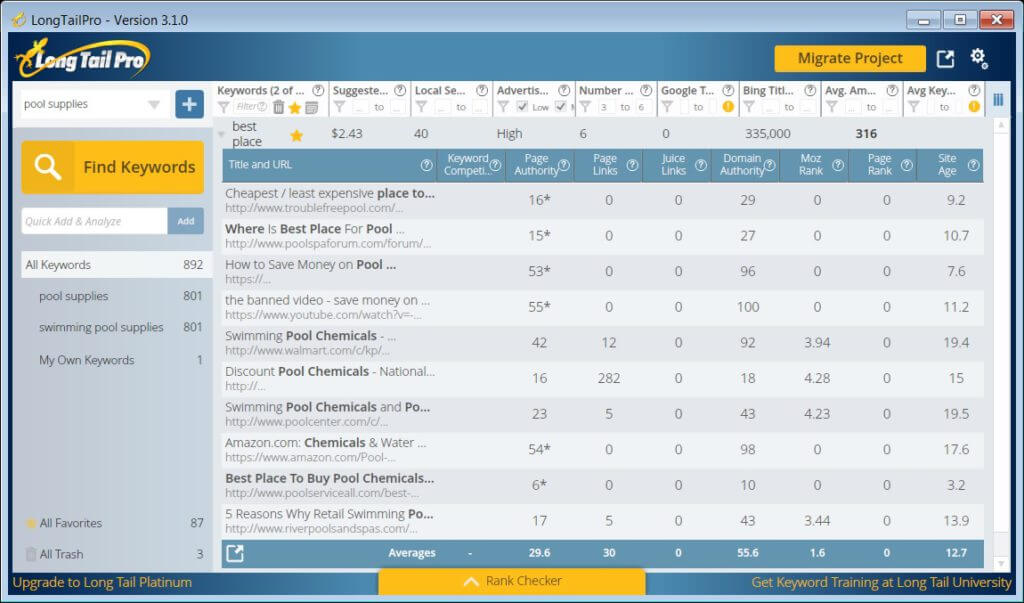Click the notes icon in the Keywords column header
This screenshot has height=603, width=1024.
point(312,107)
